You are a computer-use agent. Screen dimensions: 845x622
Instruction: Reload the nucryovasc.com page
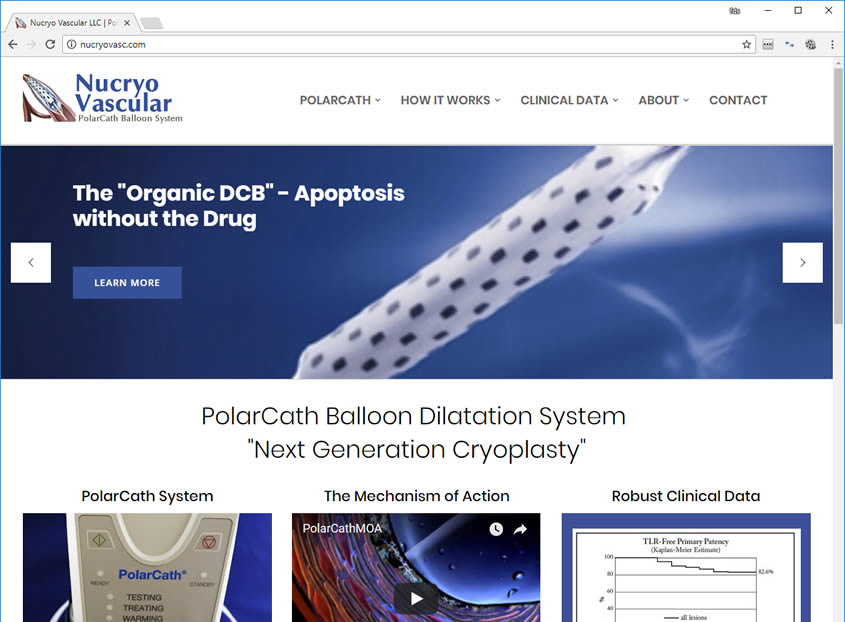[48, 44]
